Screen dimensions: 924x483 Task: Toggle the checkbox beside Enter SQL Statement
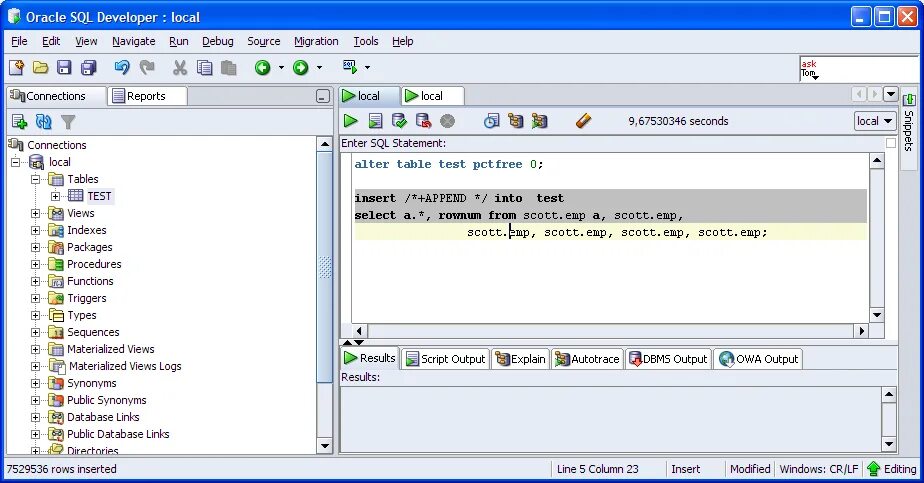click(x=890, y=143)
